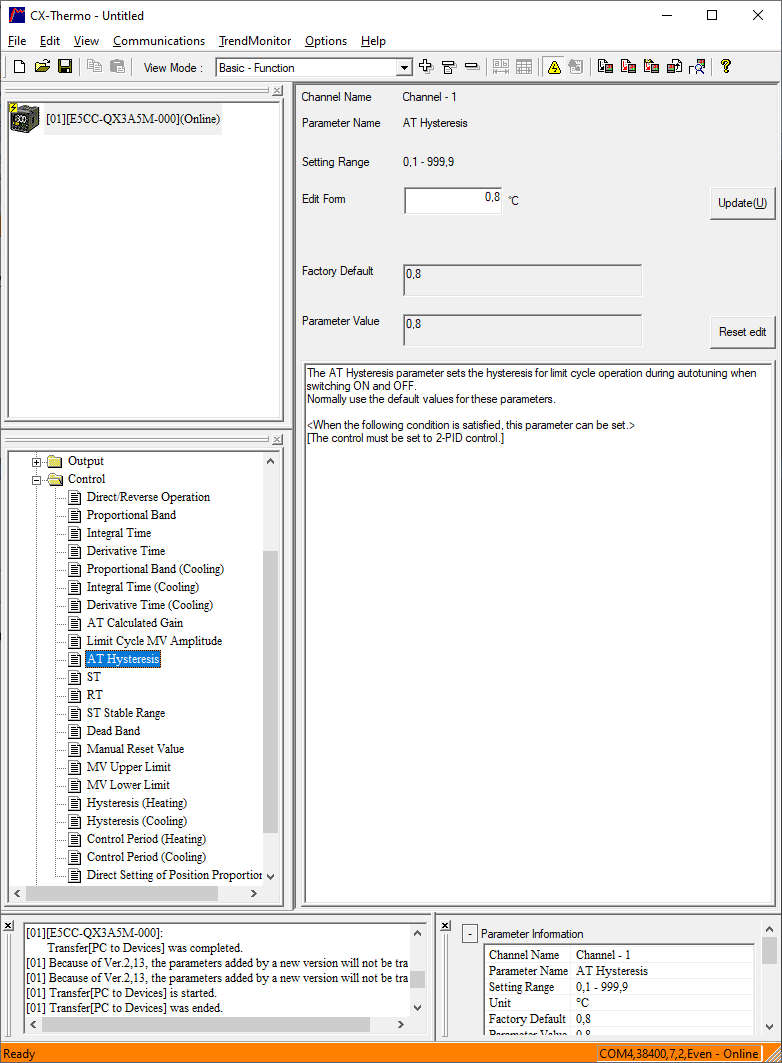Select Proportional Band (Cooling) parameter
The height and width of the screenshot is (1063, 782).
155,569
